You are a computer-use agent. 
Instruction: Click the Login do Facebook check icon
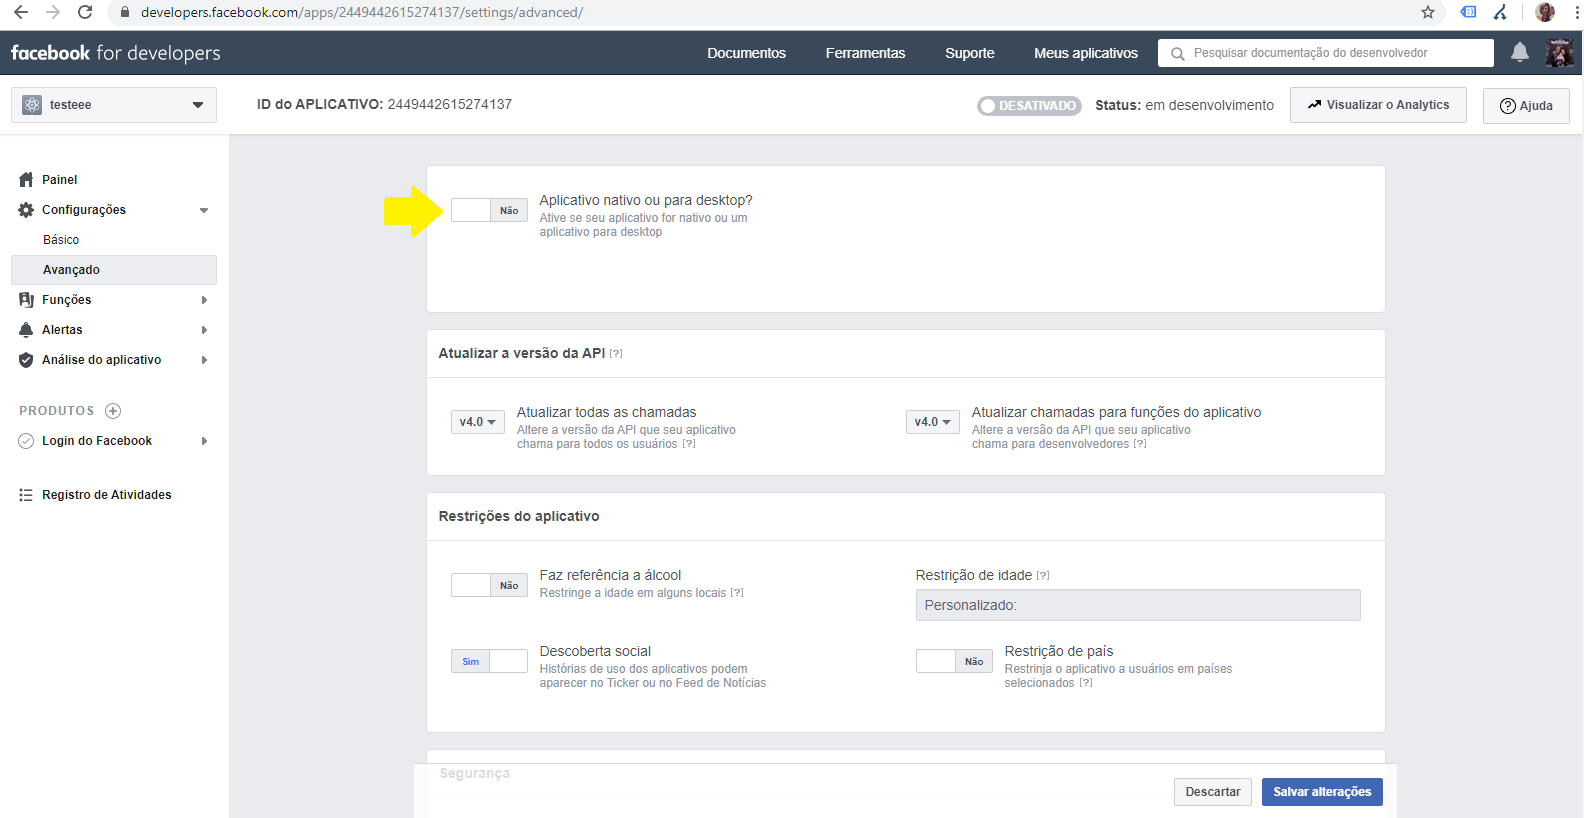26,441
